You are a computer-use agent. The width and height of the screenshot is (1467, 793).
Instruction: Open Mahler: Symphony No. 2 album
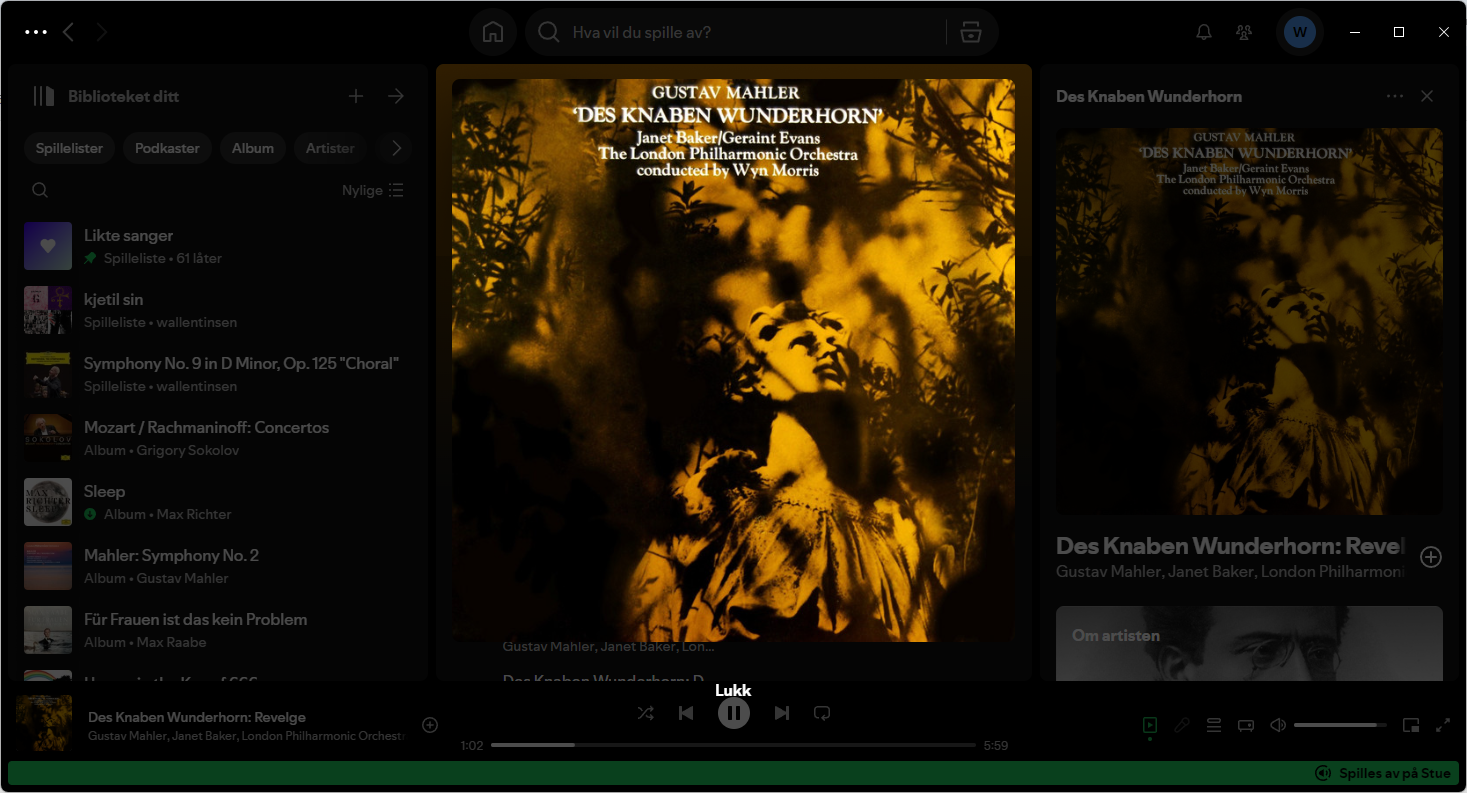point(218,566)
